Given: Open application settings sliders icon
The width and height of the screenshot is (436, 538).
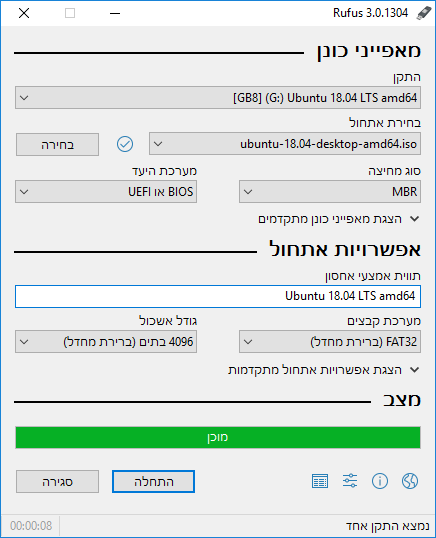Looking at the screenshot, I should [350, 481].
